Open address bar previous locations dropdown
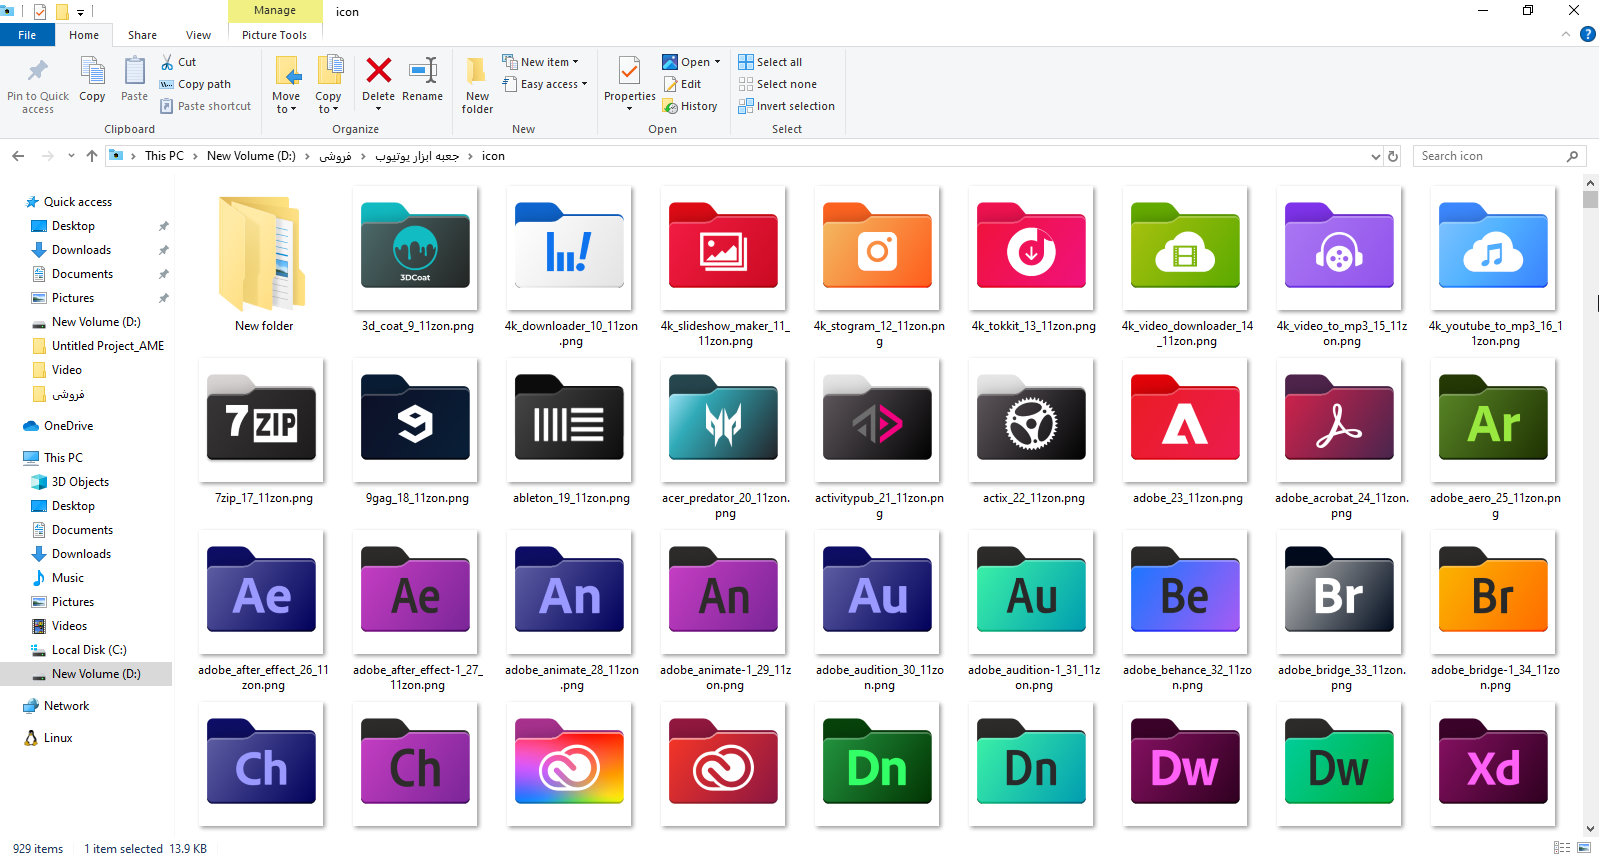The image size is (1599, 860). point(1376,156)
